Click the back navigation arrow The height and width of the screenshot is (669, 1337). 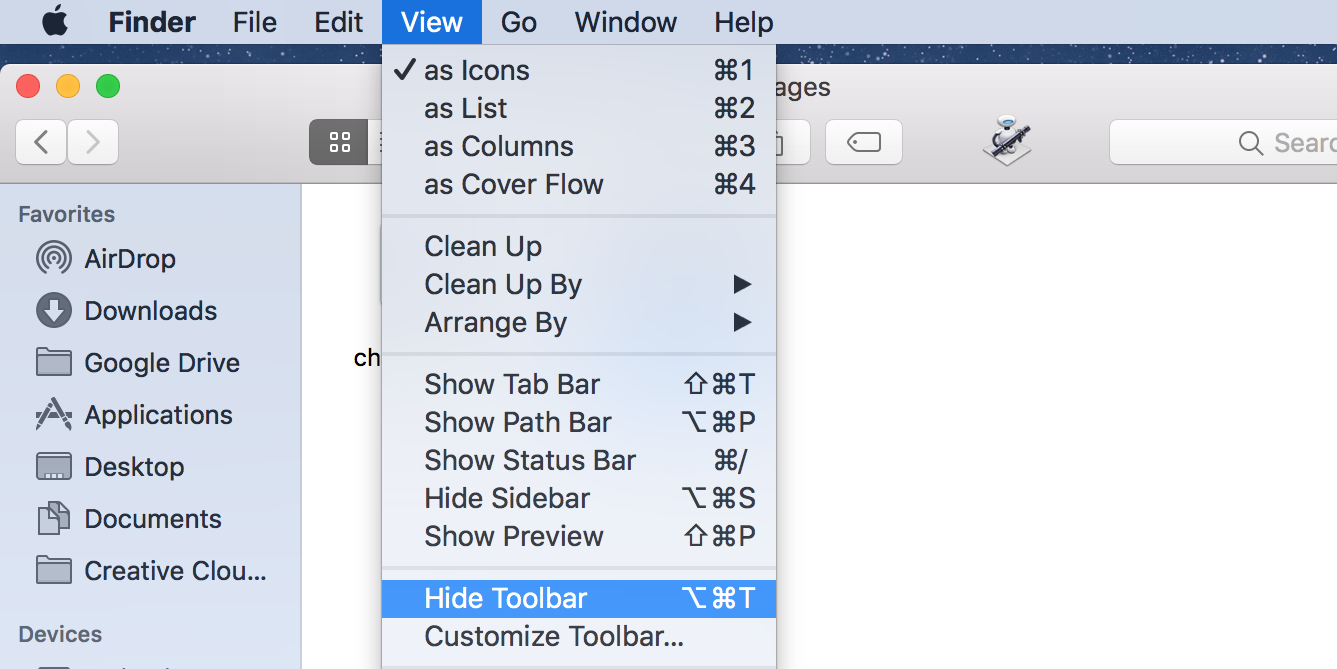pyautogui.click(x=41, y=142)
